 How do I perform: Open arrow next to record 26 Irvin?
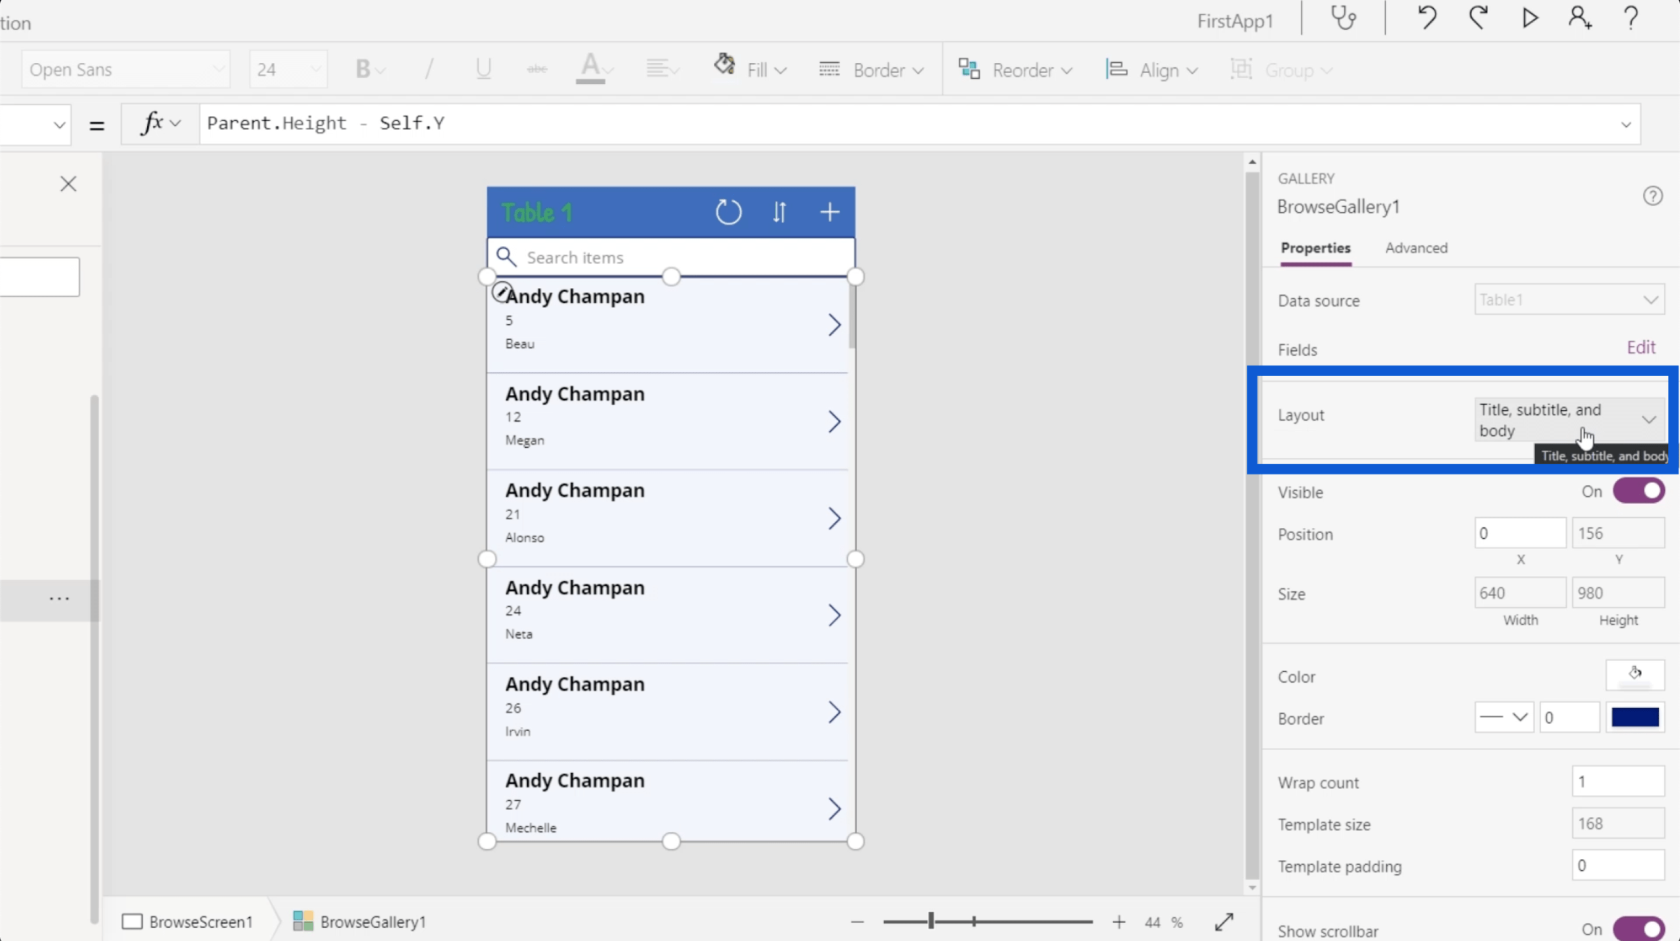point(835,712)
